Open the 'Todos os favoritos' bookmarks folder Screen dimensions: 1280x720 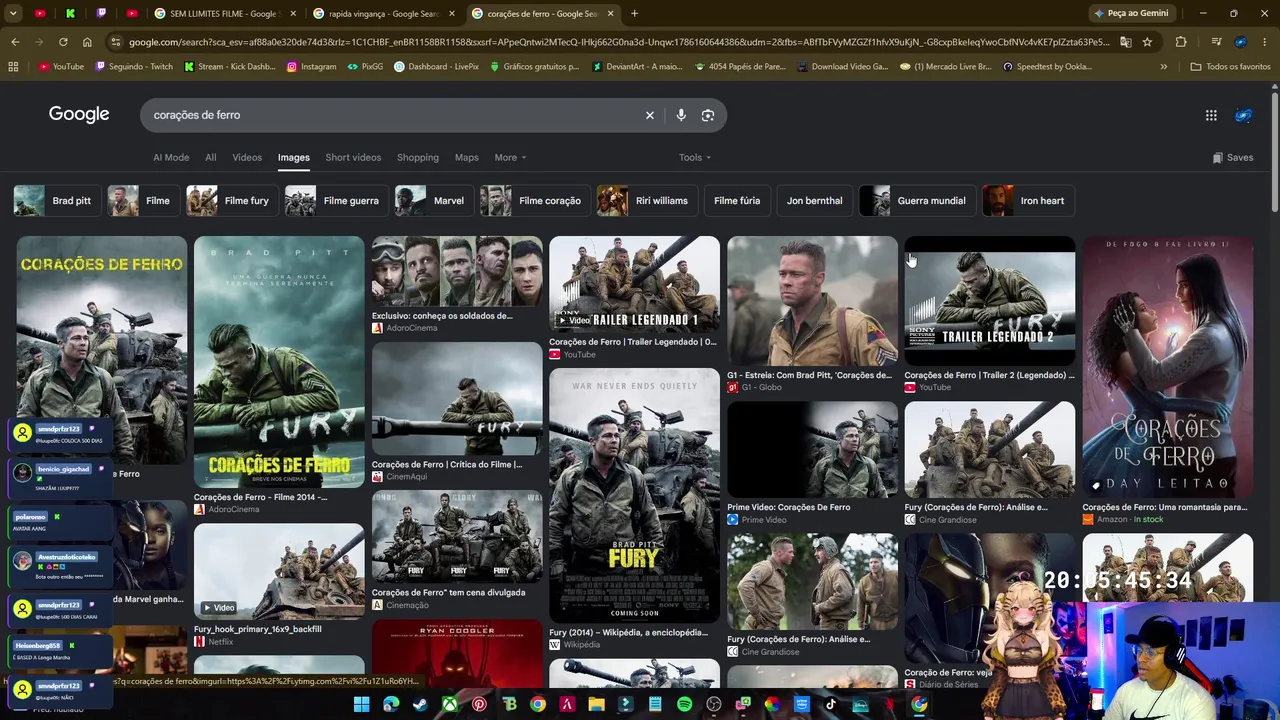click(1230, 67)
